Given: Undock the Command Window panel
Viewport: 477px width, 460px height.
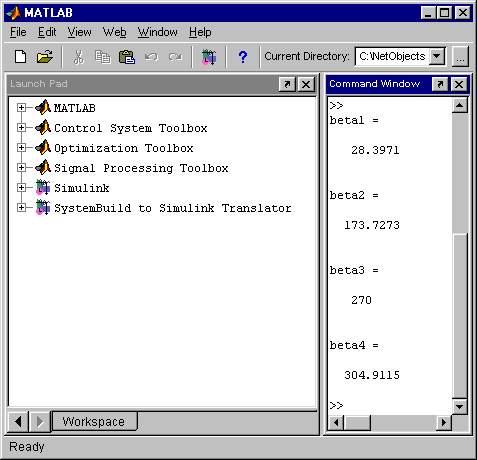Looking at the screenshot, I should pyautogui.click(x=440, y=84).
